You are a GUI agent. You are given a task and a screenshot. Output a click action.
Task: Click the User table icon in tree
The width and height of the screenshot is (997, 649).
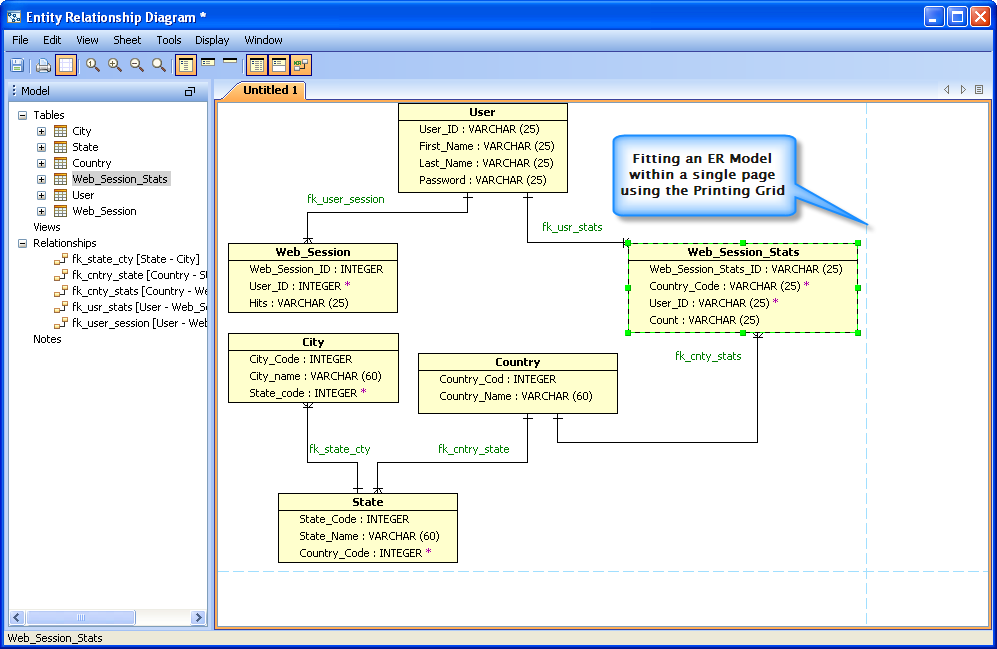tap(60, 195)
